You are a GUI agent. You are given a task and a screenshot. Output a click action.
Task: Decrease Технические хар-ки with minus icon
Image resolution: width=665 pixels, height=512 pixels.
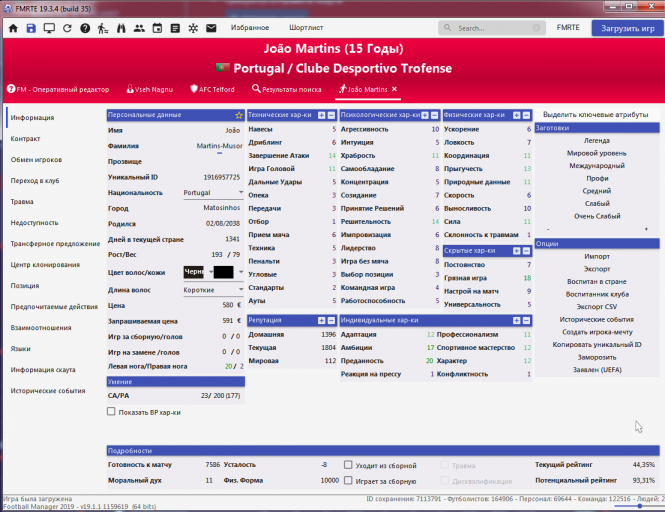pyautogui.click(x=331, y=115)
